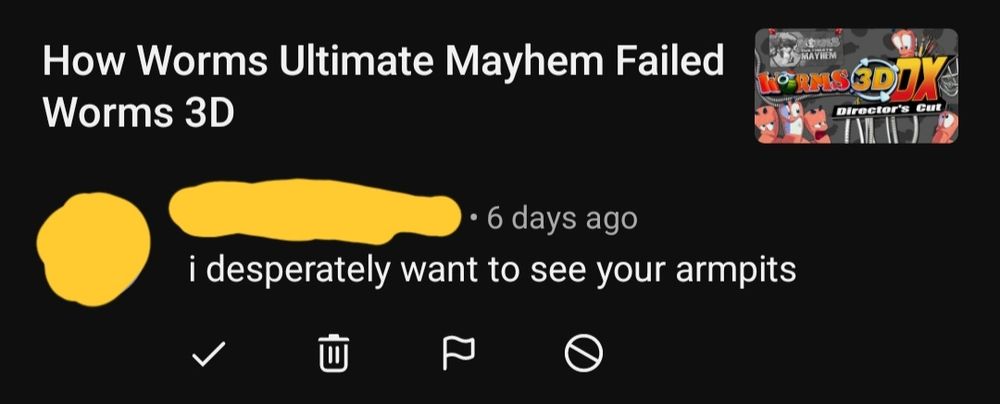The height and width of the screenshot is (404, 1000).
Task: Report the comment with the flag icon
Action: click(x=459, y=354)
